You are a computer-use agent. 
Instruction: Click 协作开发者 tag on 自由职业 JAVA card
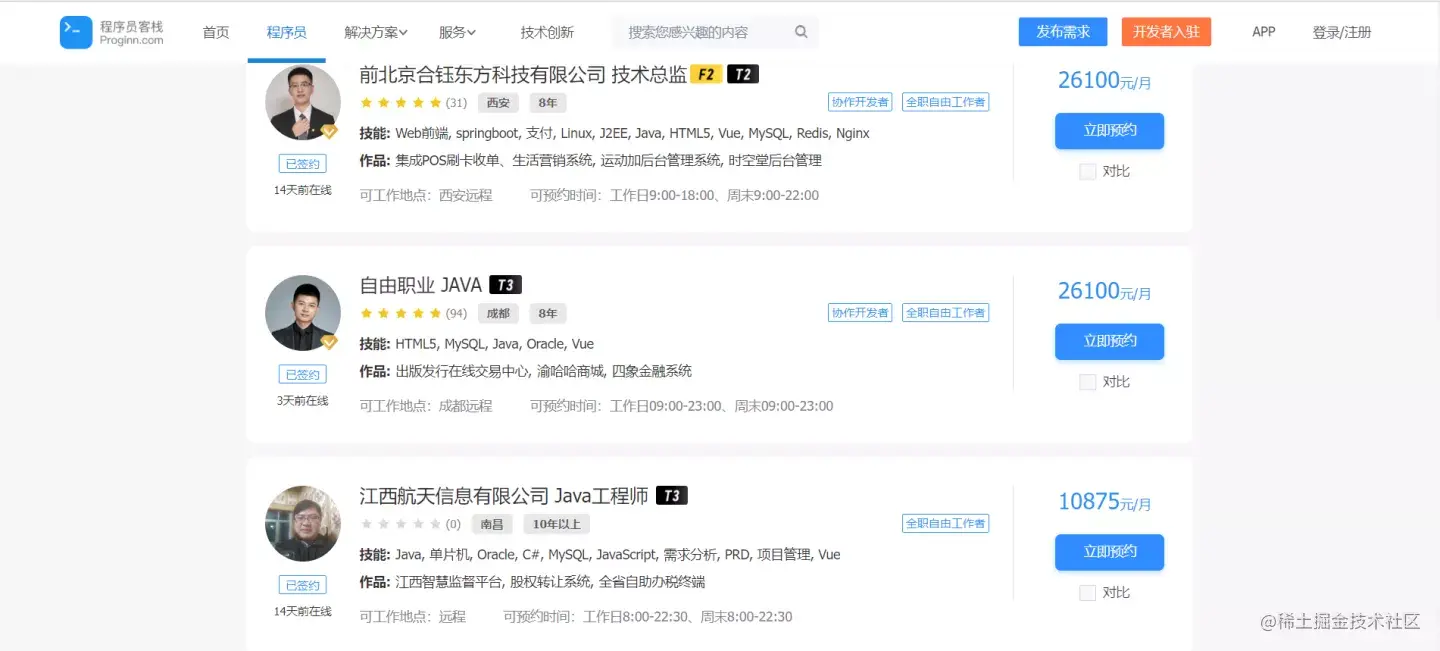tap(860, 313)
